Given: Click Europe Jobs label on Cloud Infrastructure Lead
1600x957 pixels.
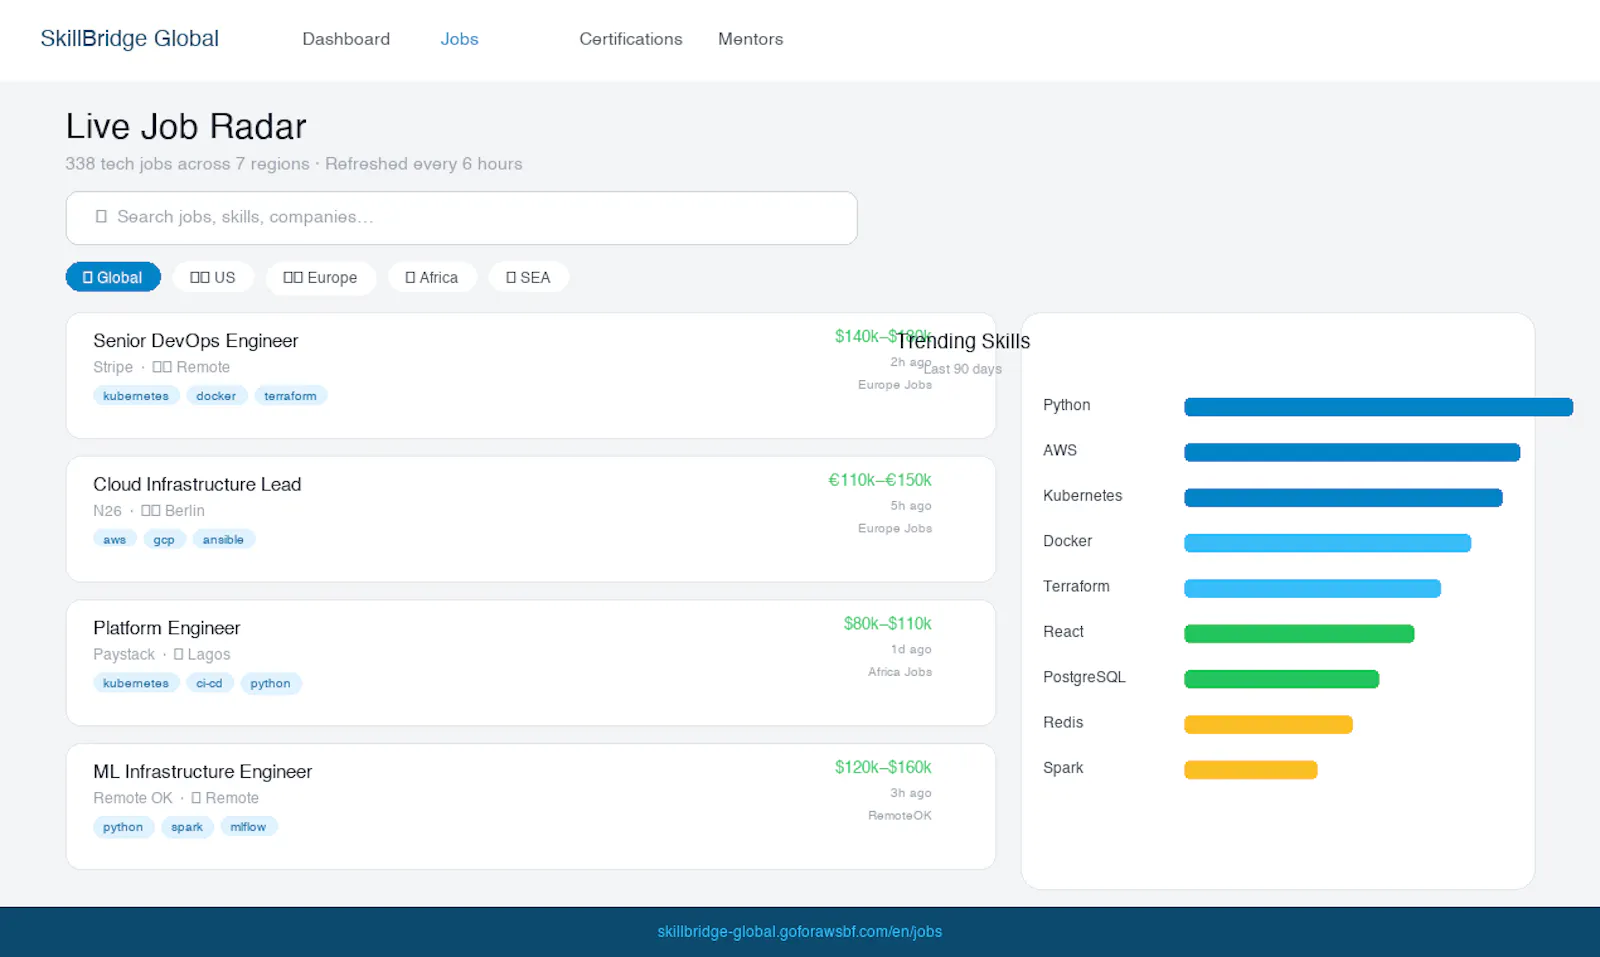Looking at the screenshot, I should [x=895, y=528].
